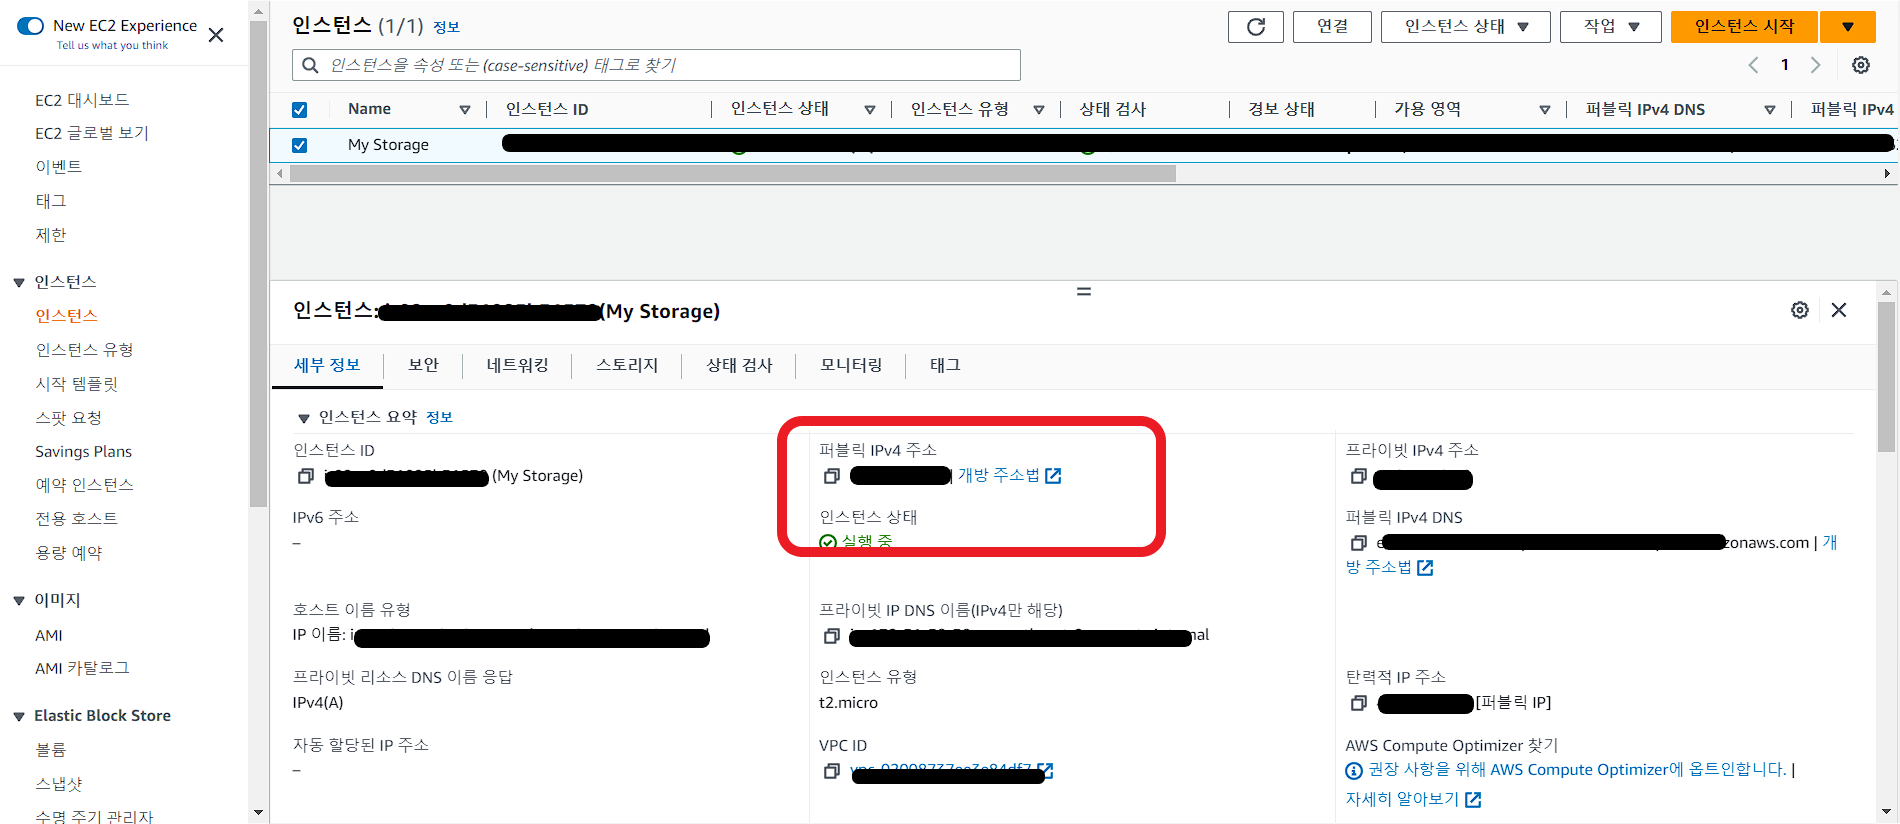Image resolution: width=1900 pixels, height=824 pixels.
Task: Collapse the 인스턴스 요약 section
Action: pos(304,418)
